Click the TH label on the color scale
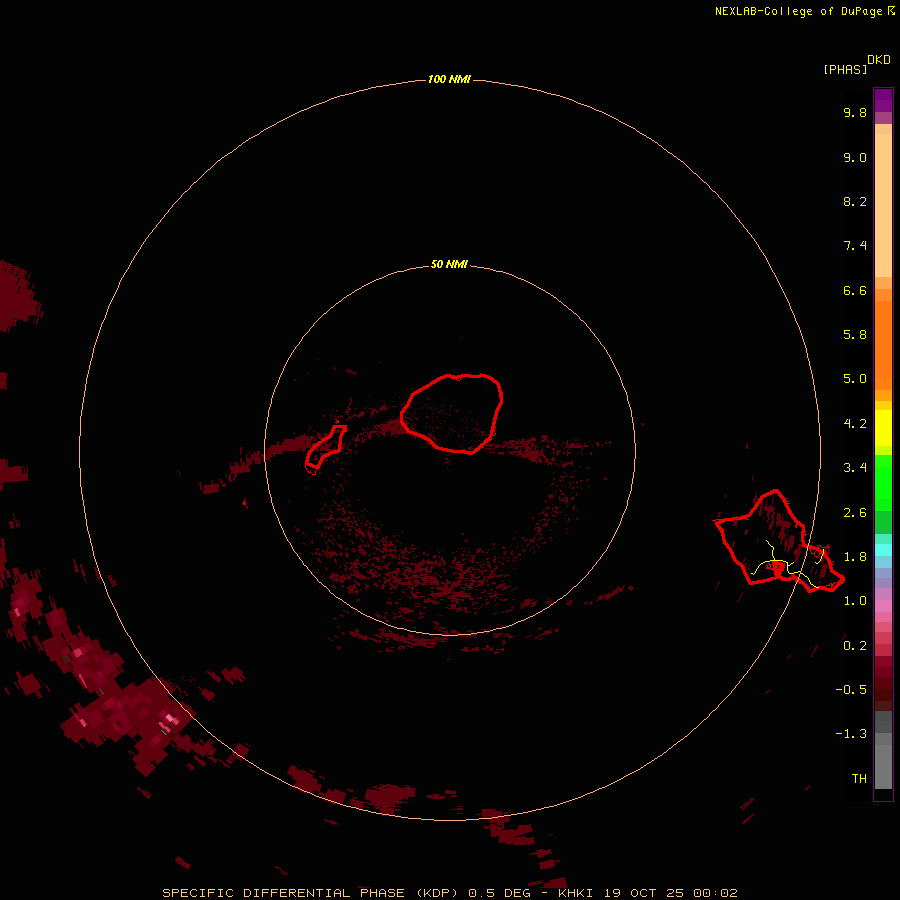The height and width of the screenshot is (900, 900). click(x=859, y=778)
